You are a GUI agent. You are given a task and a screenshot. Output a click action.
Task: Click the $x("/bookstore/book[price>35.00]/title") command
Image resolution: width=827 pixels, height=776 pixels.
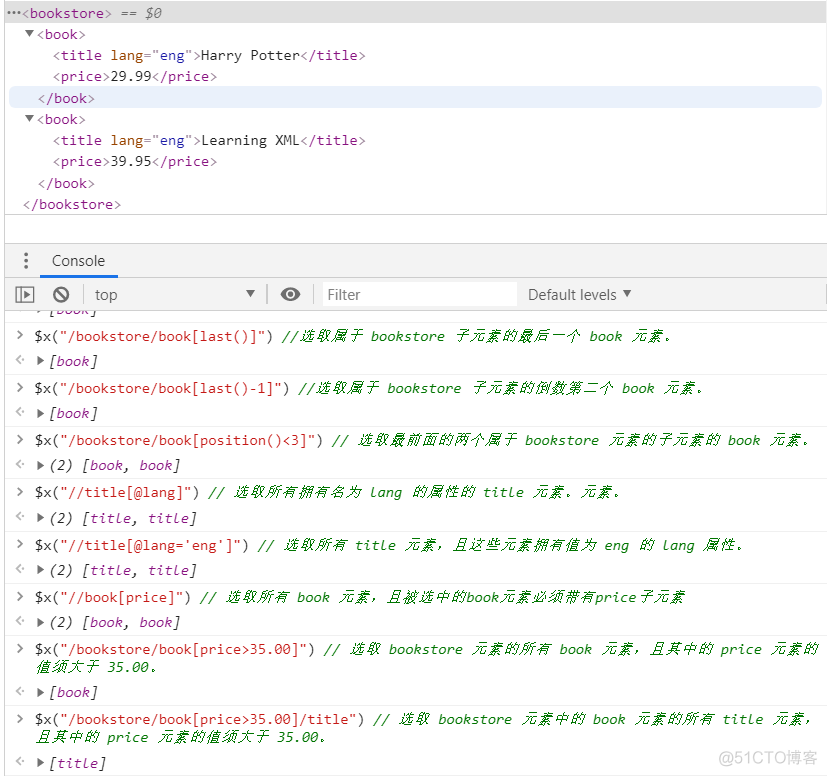pyautogui.click(x=199, y=719)
